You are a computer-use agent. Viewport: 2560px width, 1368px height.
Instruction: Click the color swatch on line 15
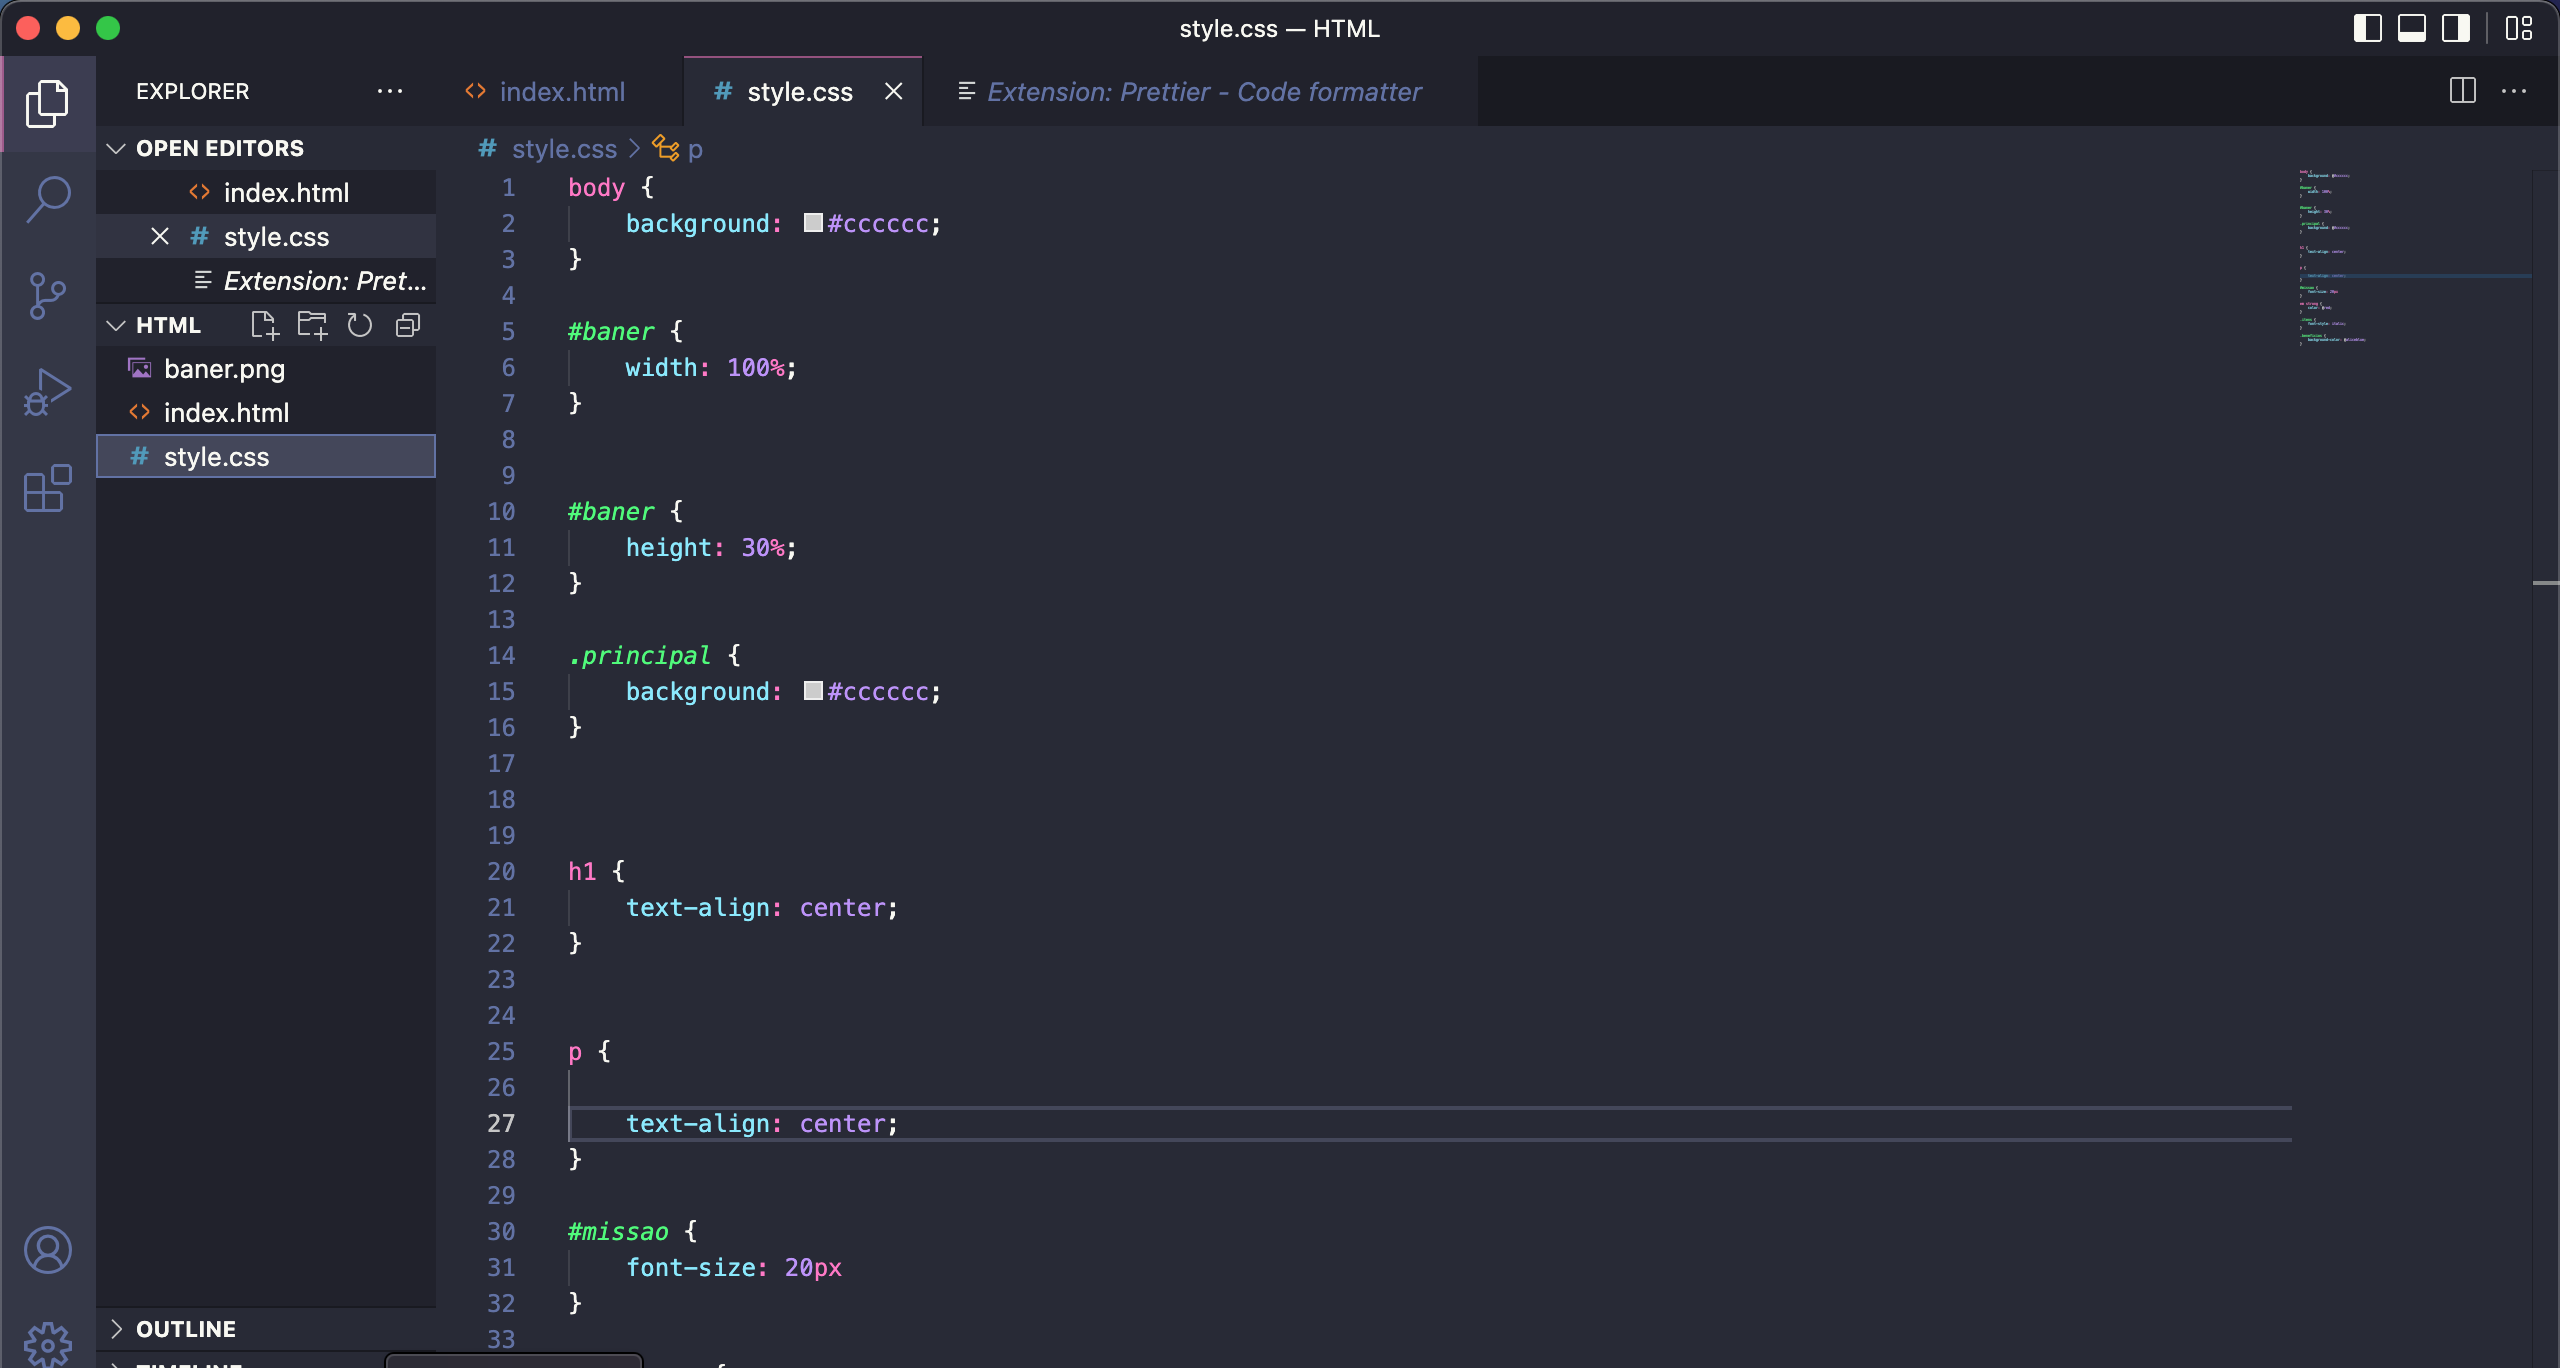tap(813, 691)
